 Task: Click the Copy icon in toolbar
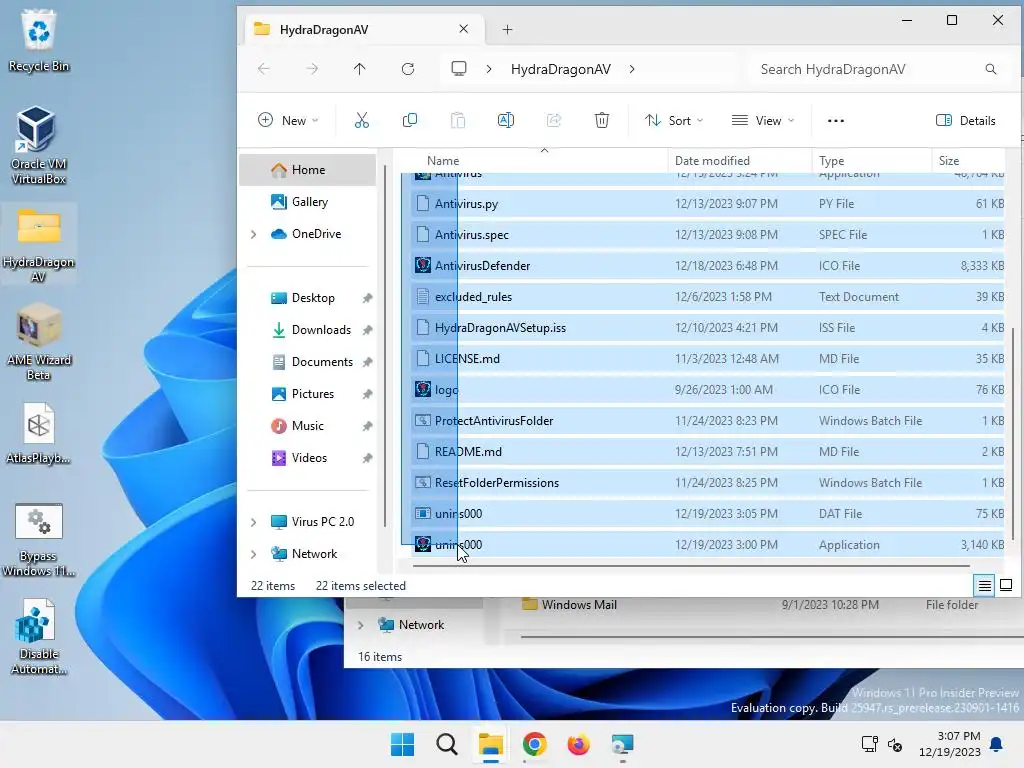[409, 120]
